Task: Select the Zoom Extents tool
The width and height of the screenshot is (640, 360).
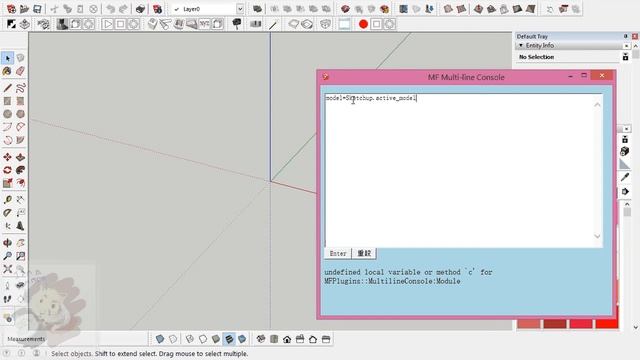Action: pyautogui.click(x=7, y=269)
